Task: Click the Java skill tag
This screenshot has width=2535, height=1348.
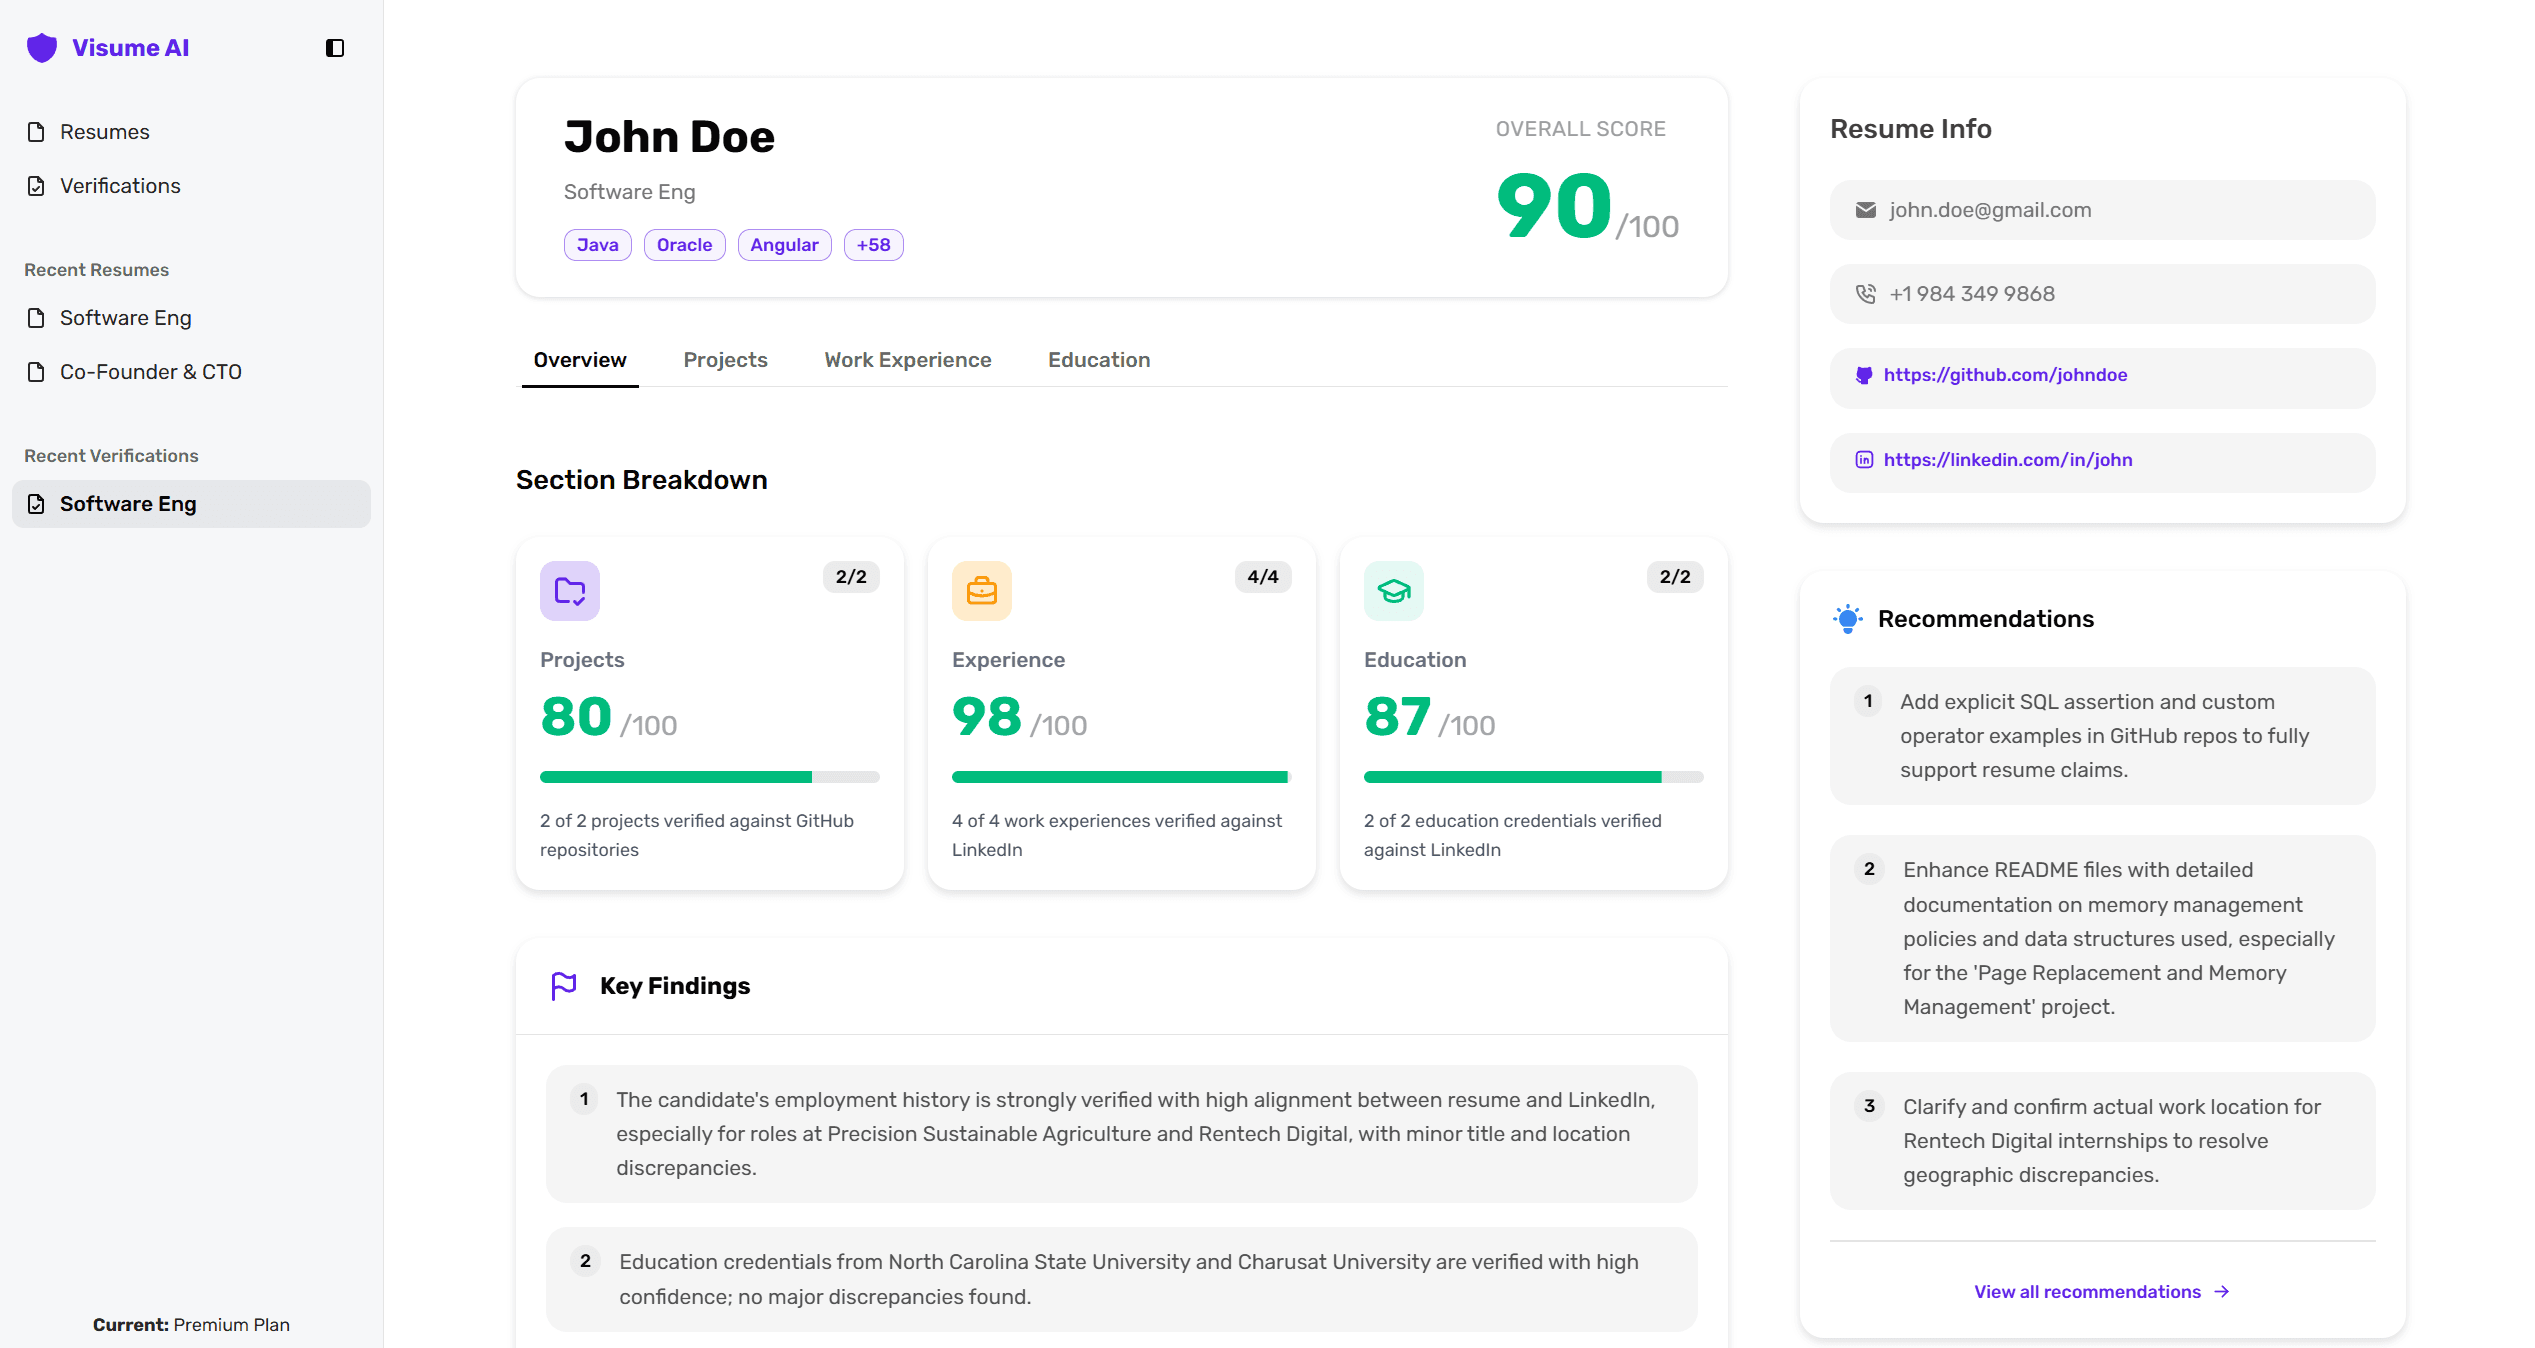Action: (x=597, y=245)
